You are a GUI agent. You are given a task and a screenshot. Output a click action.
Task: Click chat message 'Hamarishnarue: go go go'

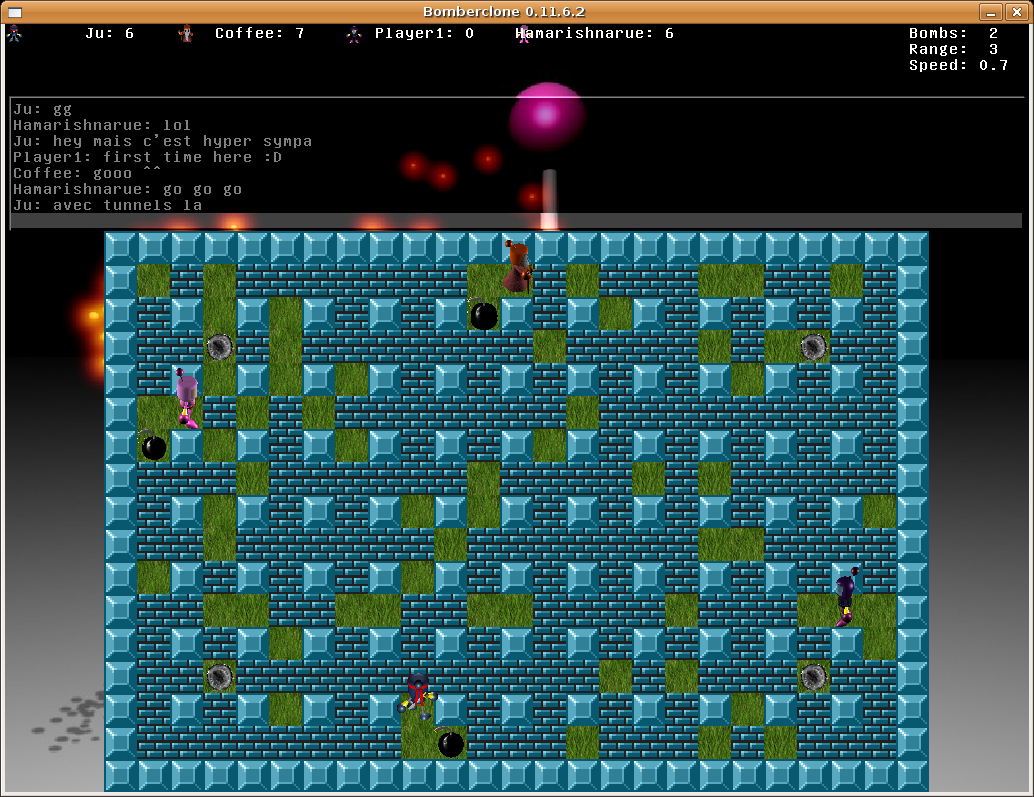pos(127,189)
